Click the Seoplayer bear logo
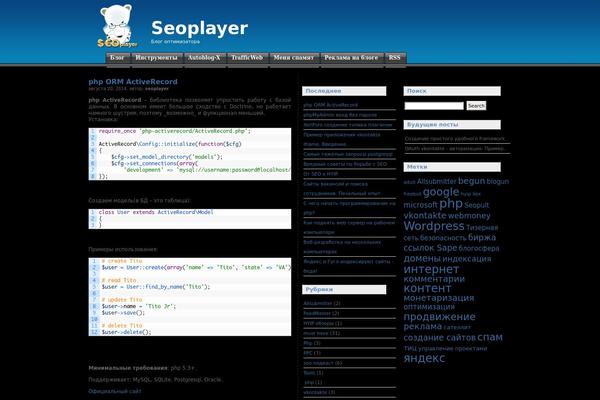Viewport: 600px width, 400px height. [x=117, y=26]
